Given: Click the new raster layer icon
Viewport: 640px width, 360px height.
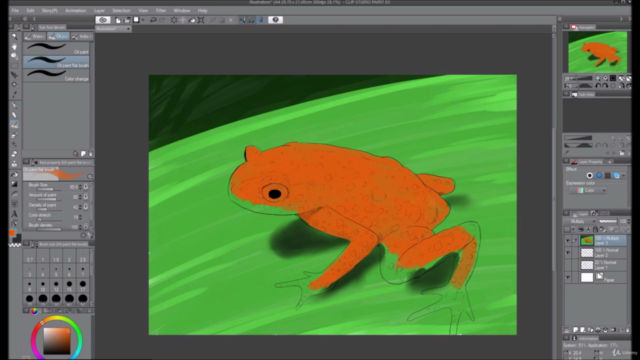Looking at the screenshot, I should 576,330.
